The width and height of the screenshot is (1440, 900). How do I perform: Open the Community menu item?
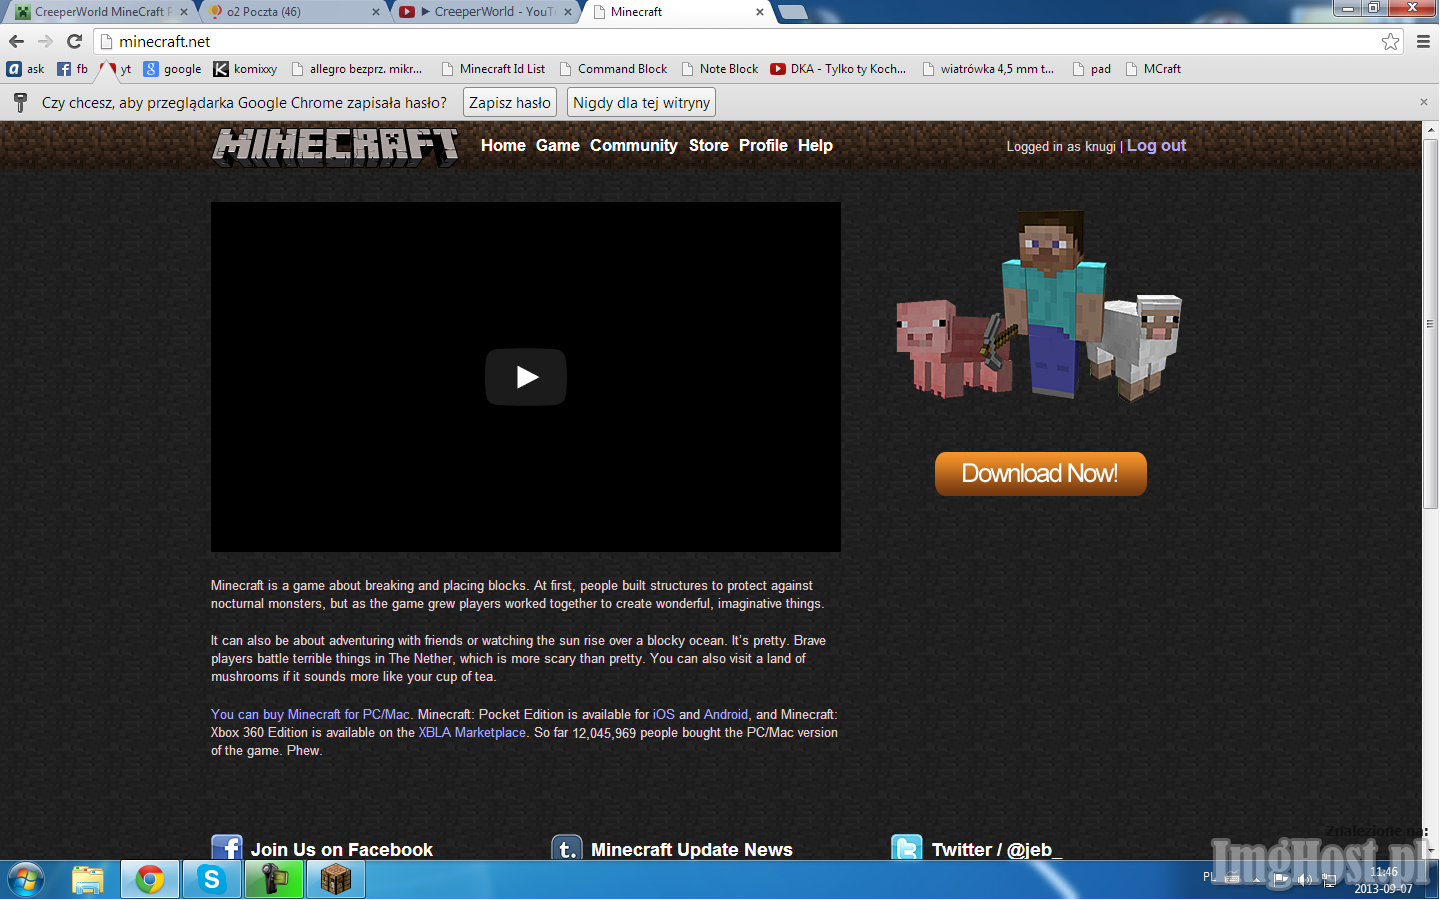click(633, 145)
